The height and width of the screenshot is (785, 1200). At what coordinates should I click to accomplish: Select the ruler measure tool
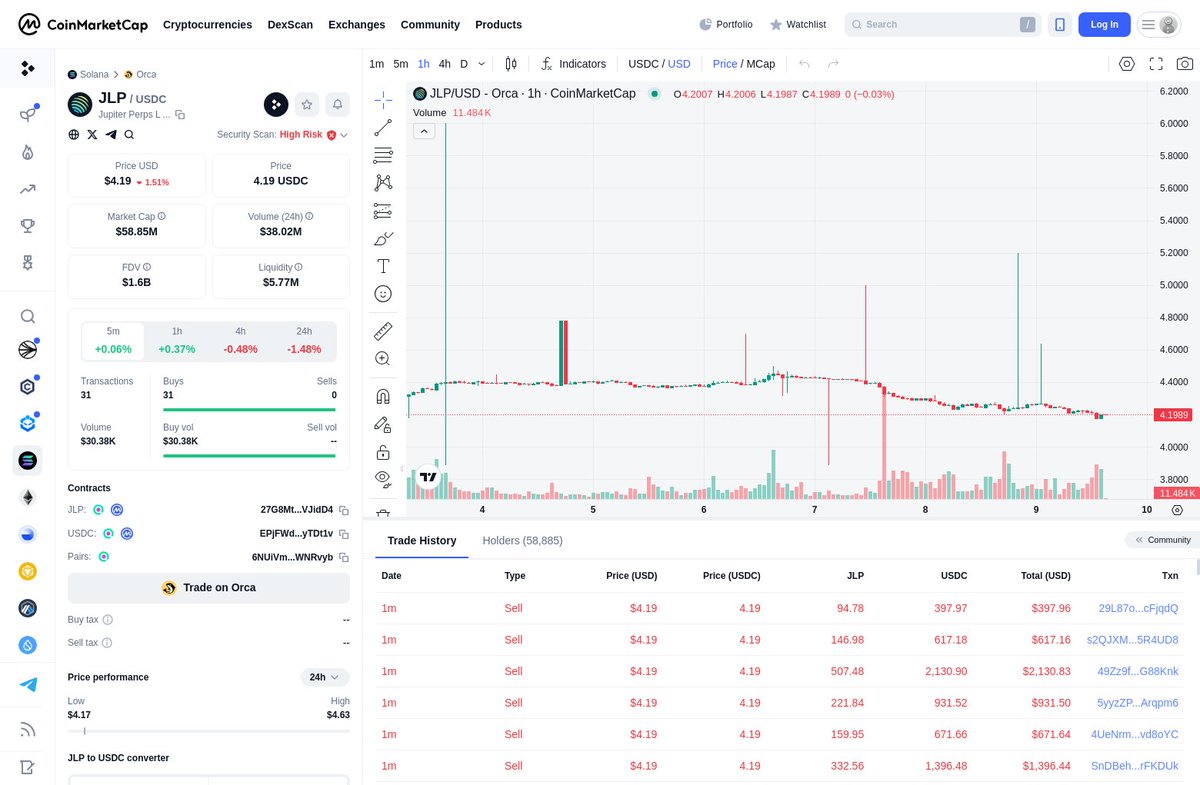[x=383, y=331]
